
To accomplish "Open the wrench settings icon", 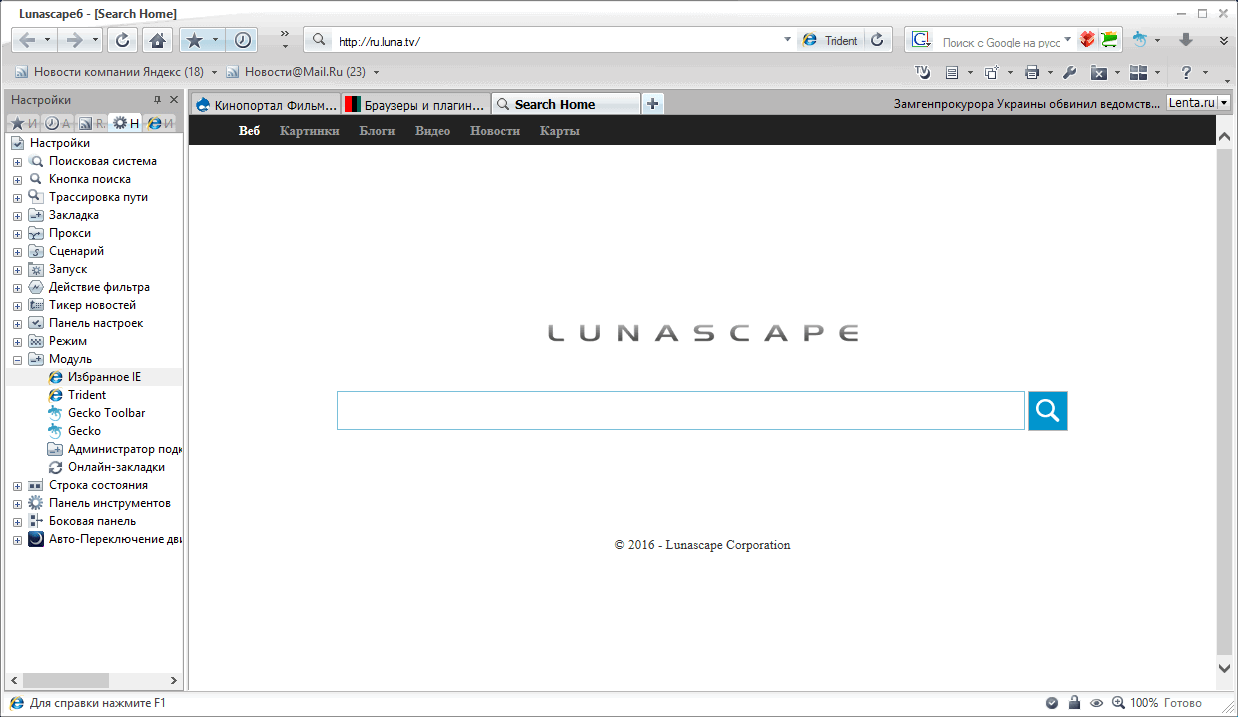I will coord(1069,72).
